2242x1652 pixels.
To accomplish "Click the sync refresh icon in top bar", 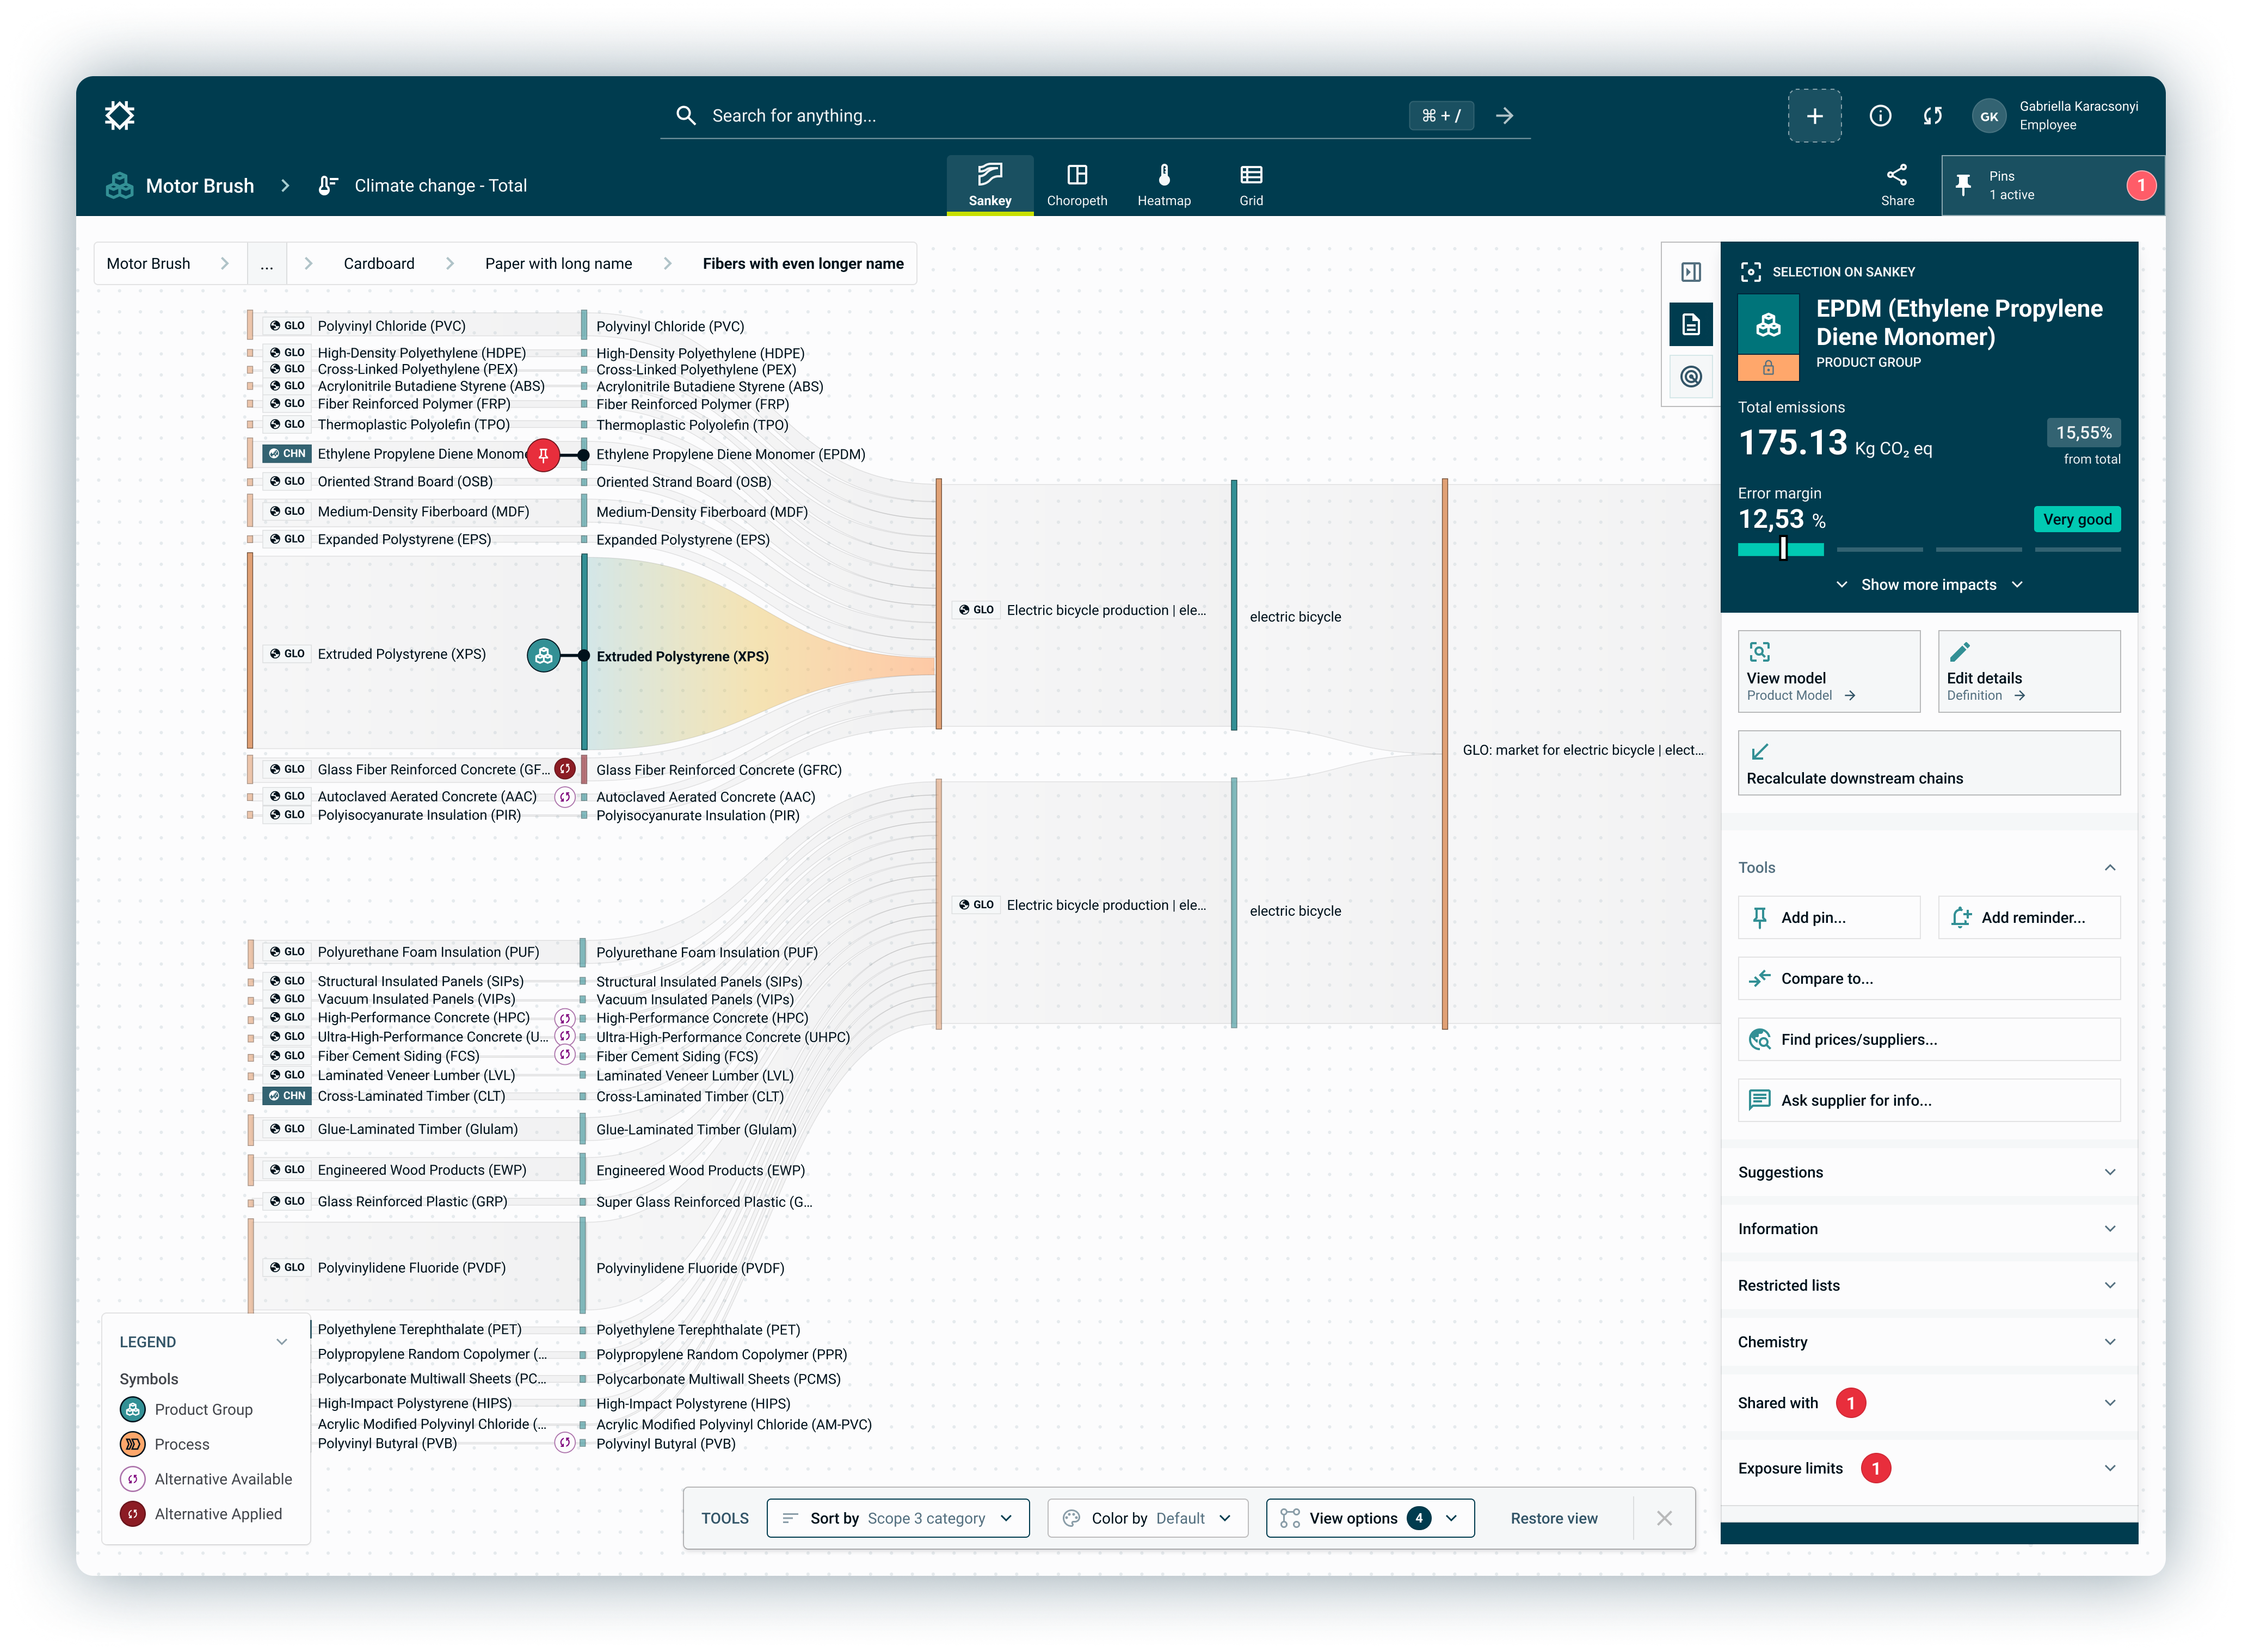I will click(x=1932, y=116).
